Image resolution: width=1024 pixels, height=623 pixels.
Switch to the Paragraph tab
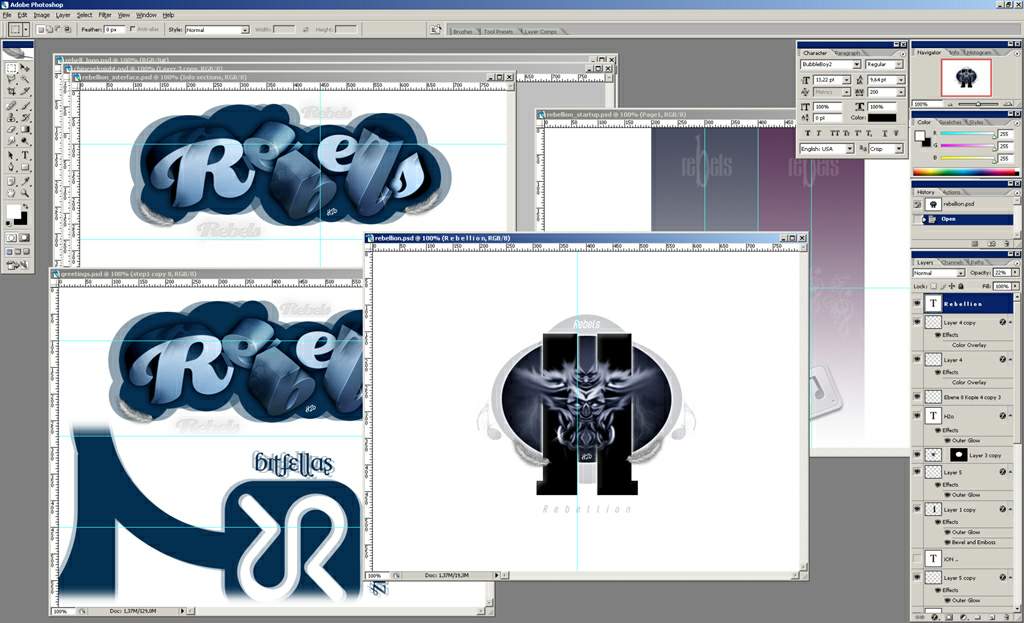pos(847,53)
